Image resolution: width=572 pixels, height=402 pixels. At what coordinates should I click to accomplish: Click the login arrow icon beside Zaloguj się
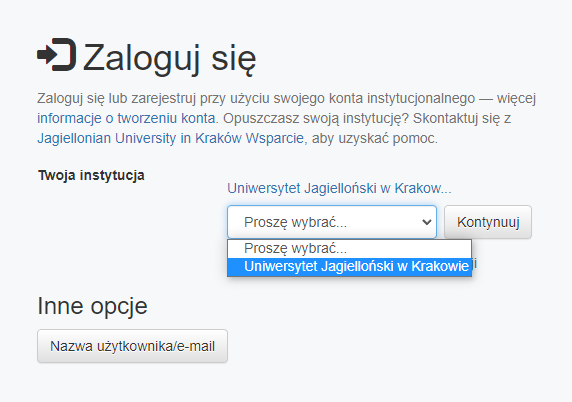pyautogui.click(x=57, y=54)
